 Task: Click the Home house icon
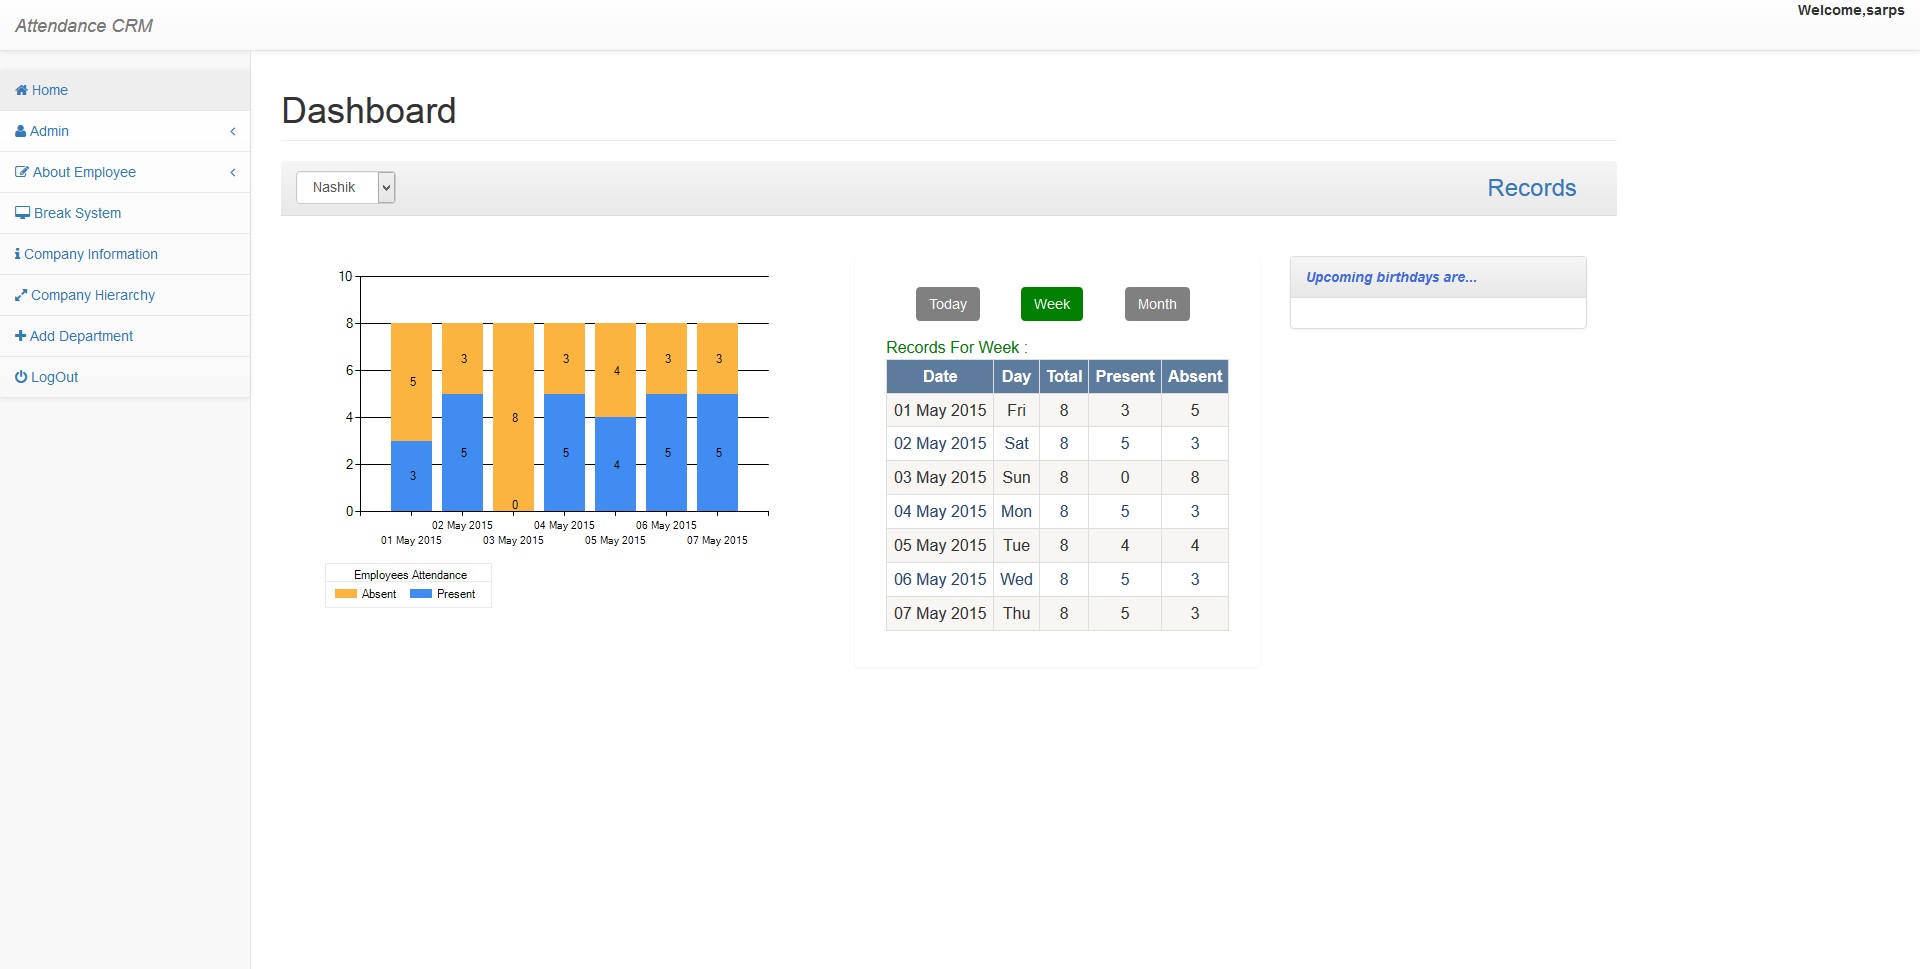click(x=20, y=90)
